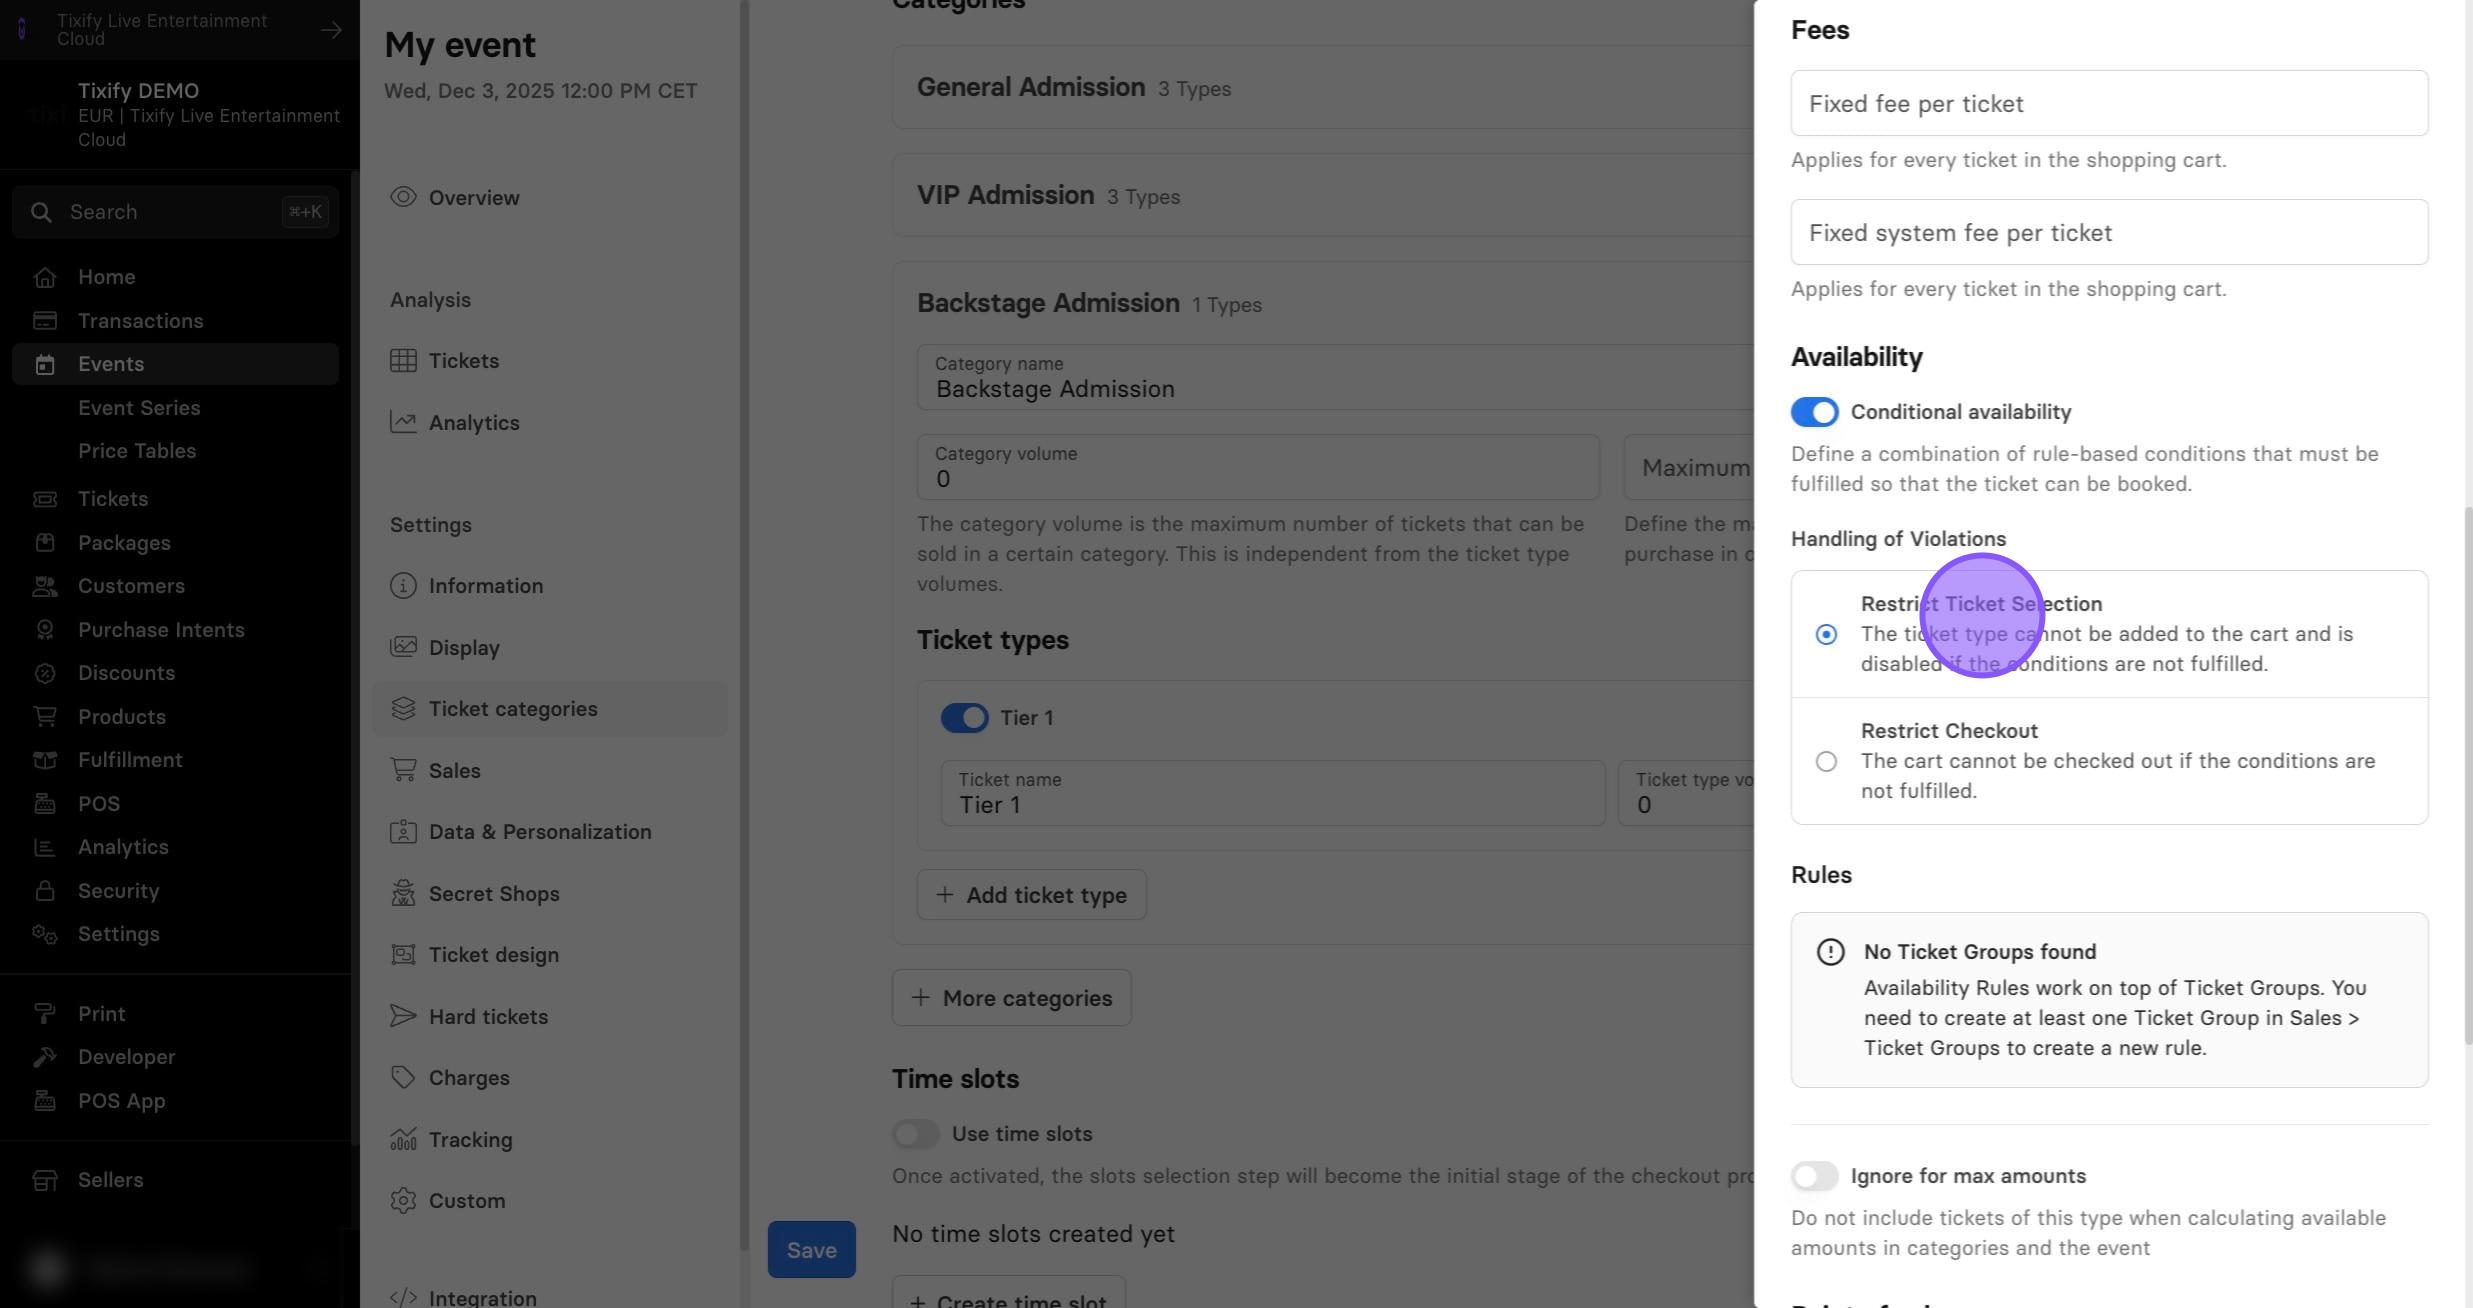Select the Restrict Checkout radio option

[x=1826, y=762]
